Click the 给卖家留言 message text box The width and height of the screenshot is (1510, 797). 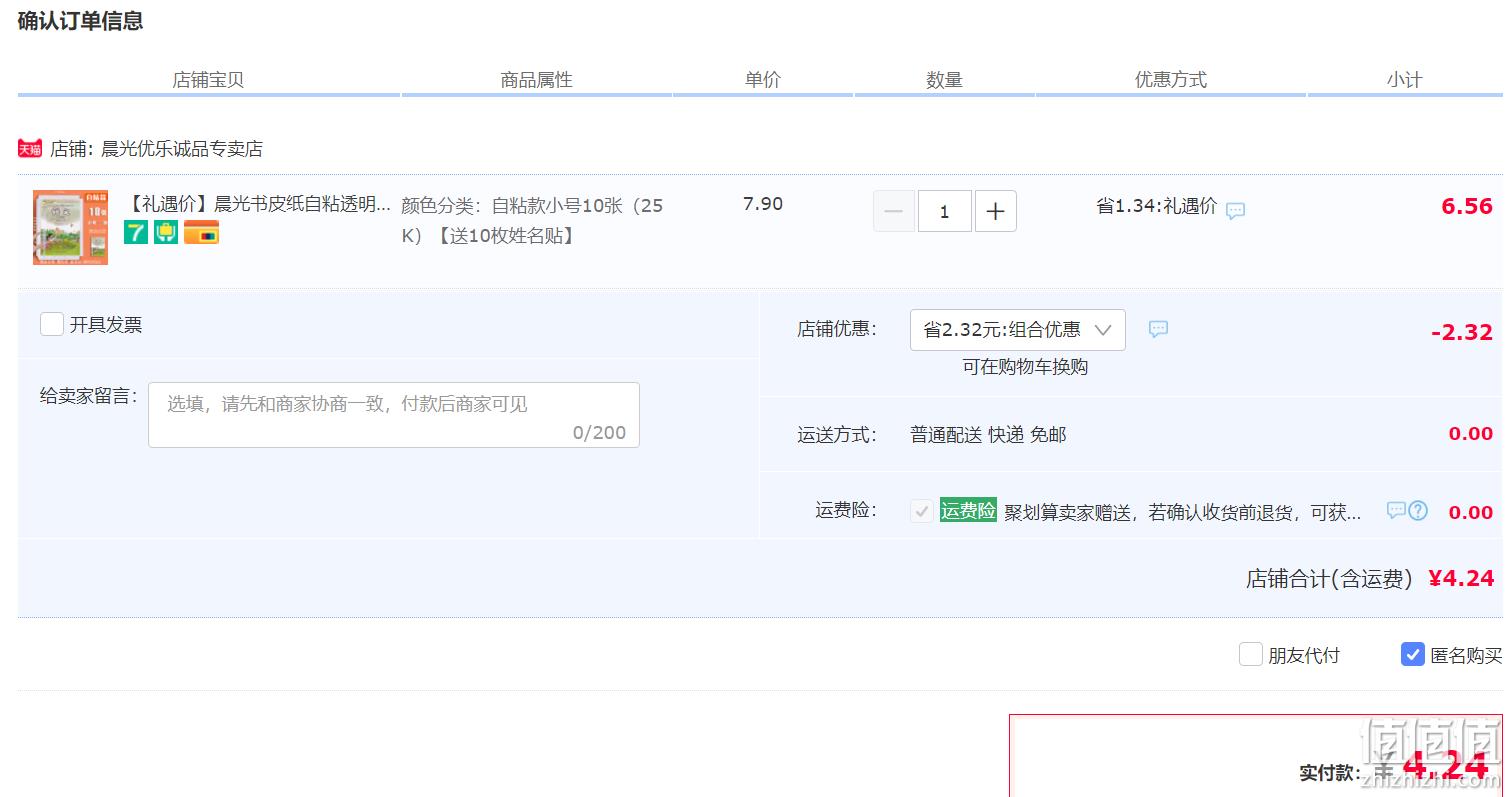[394, 415]
